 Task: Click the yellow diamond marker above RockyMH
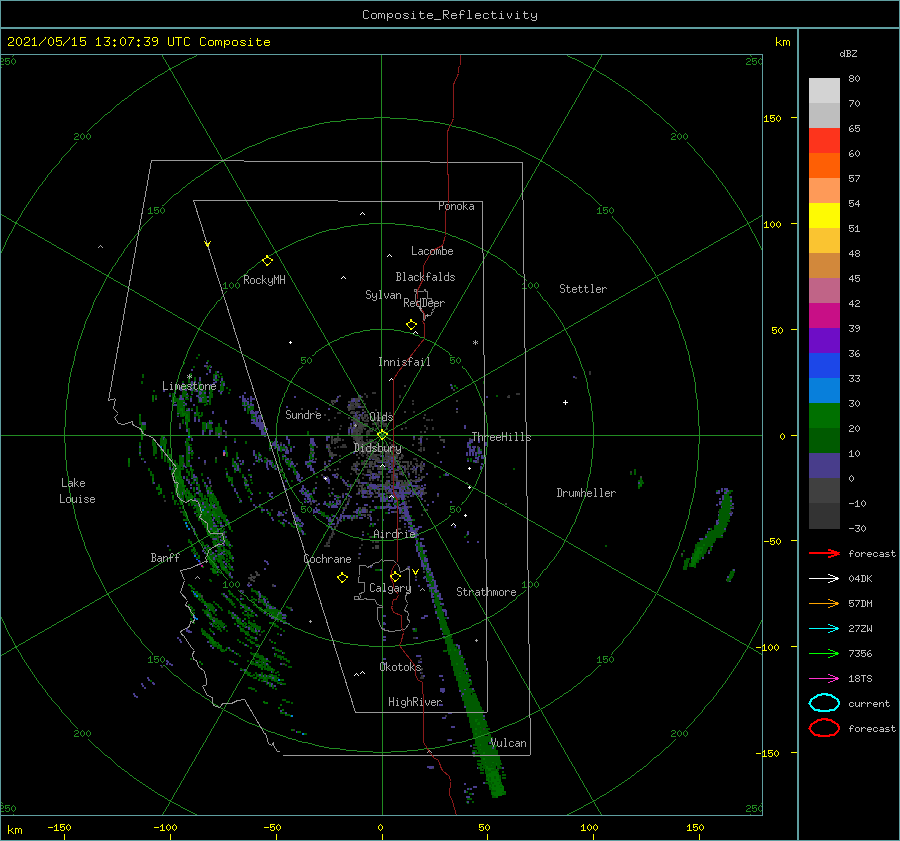pyautogui.click(x=267, y=261)
